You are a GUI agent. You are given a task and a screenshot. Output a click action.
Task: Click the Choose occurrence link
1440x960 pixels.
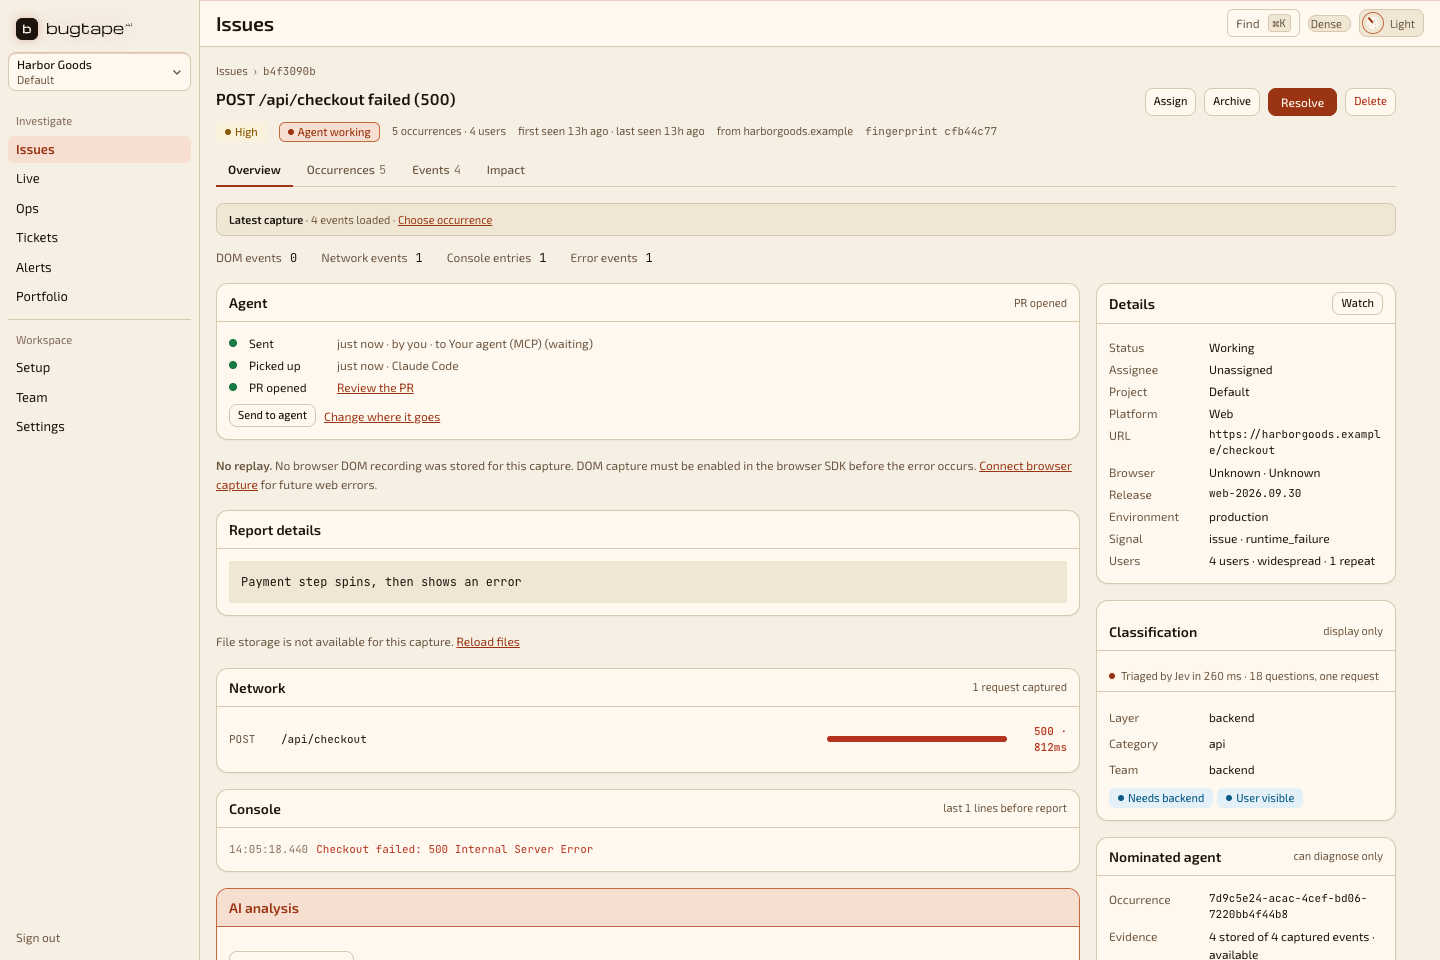click(445, 221)
